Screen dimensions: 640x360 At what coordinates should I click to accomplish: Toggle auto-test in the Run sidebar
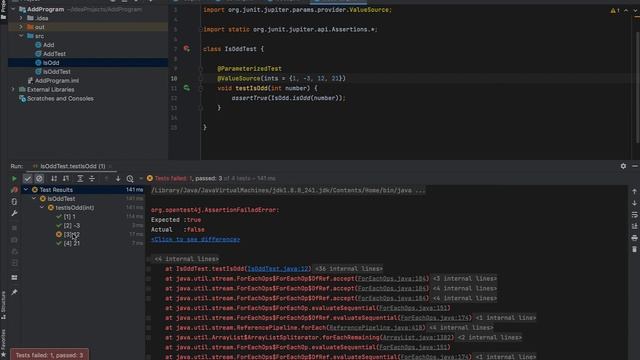coord(14,202)
